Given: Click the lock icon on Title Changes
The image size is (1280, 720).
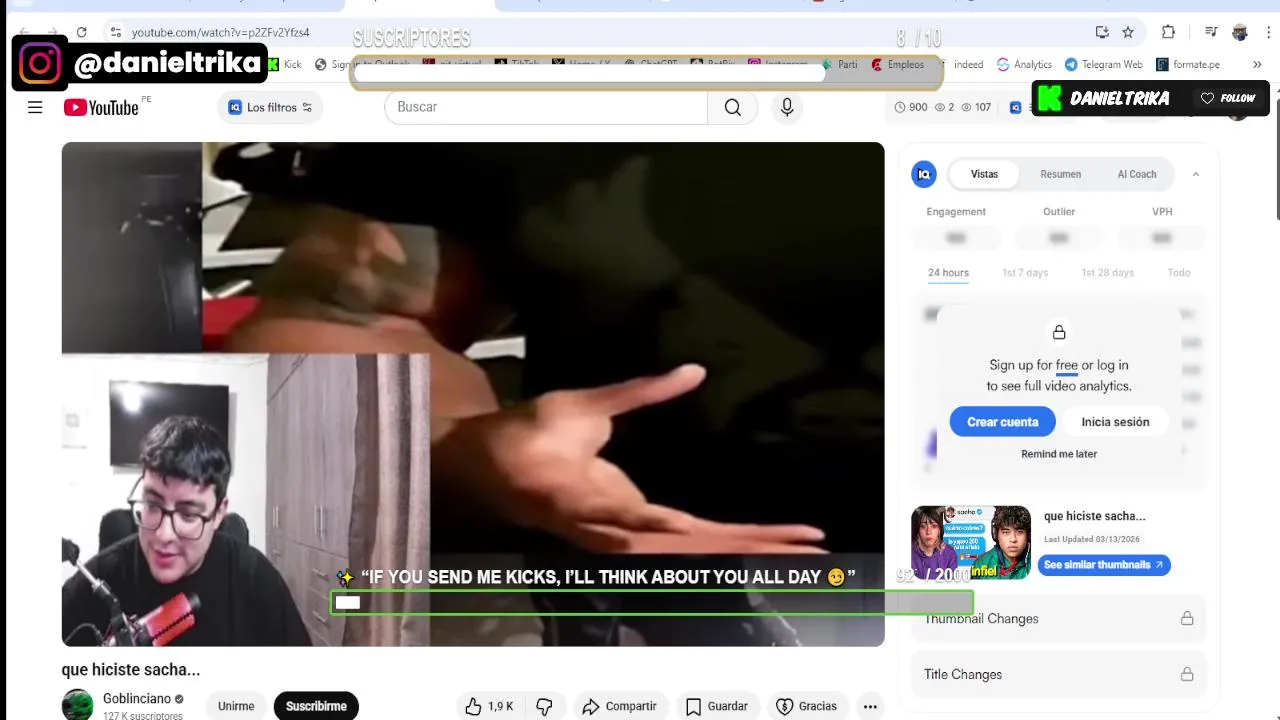Looking at the screenshot, I should [x=1187, y=675].
